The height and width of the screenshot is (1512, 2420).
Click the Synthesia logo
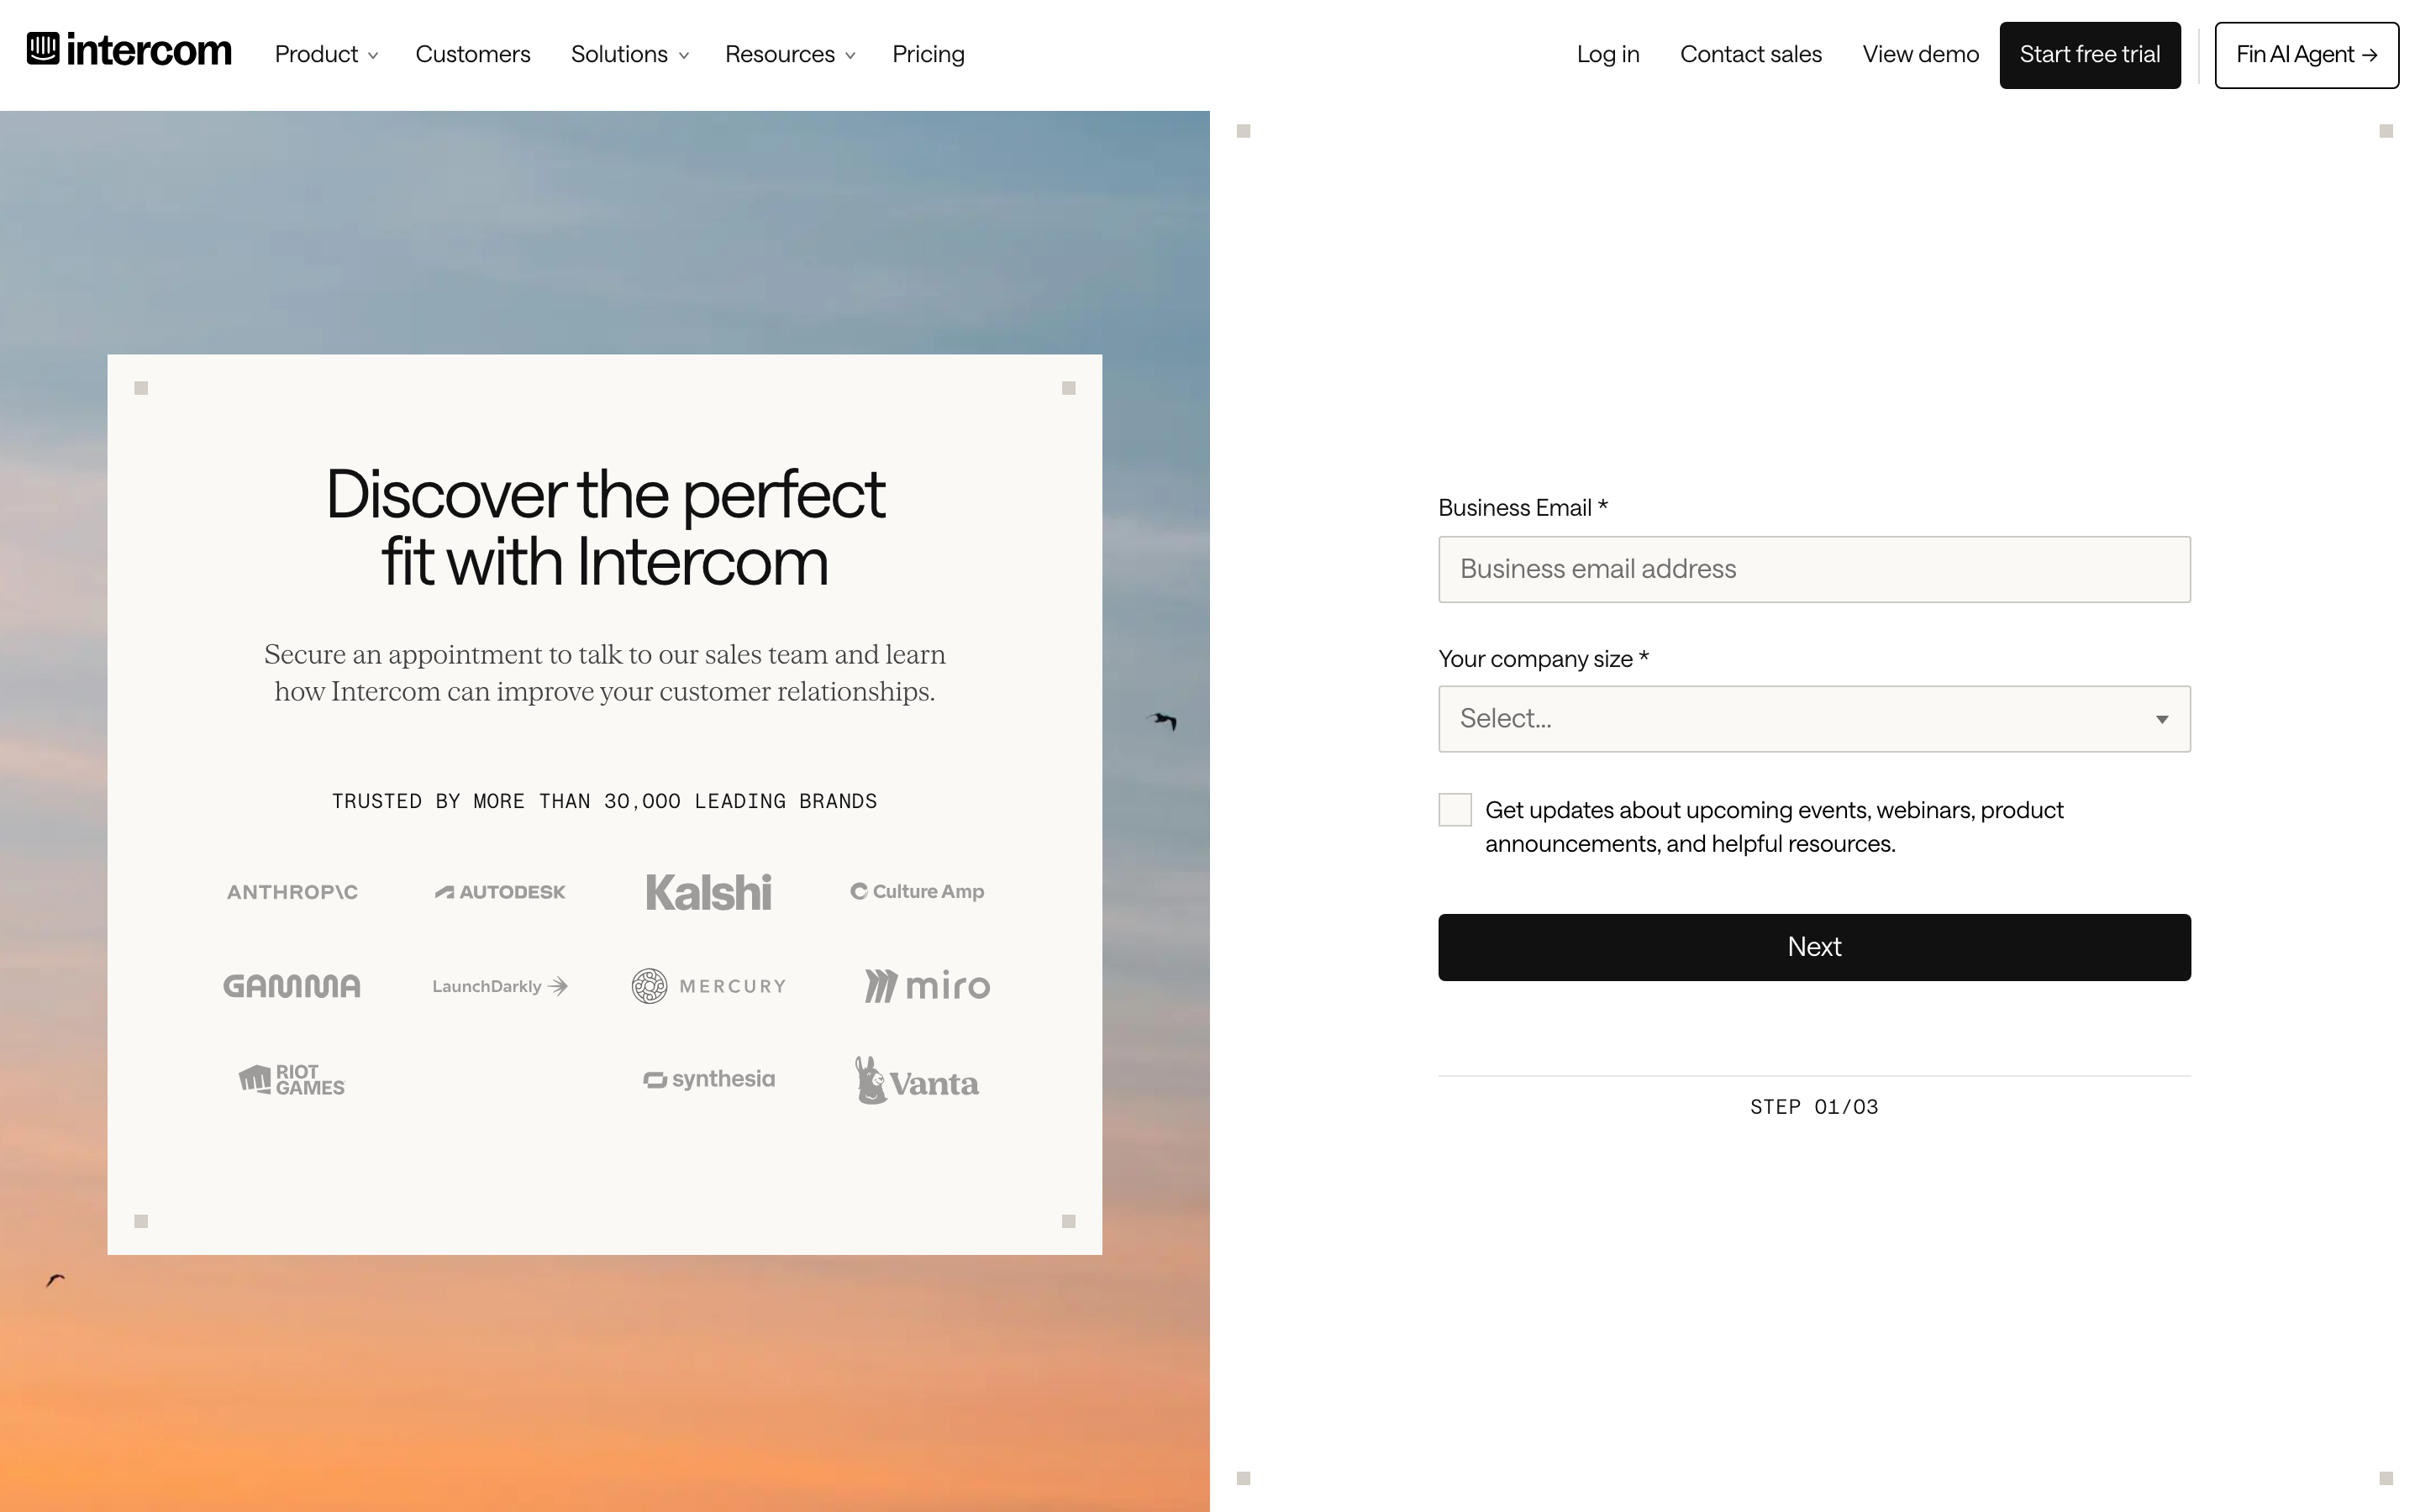(709, 1079)
